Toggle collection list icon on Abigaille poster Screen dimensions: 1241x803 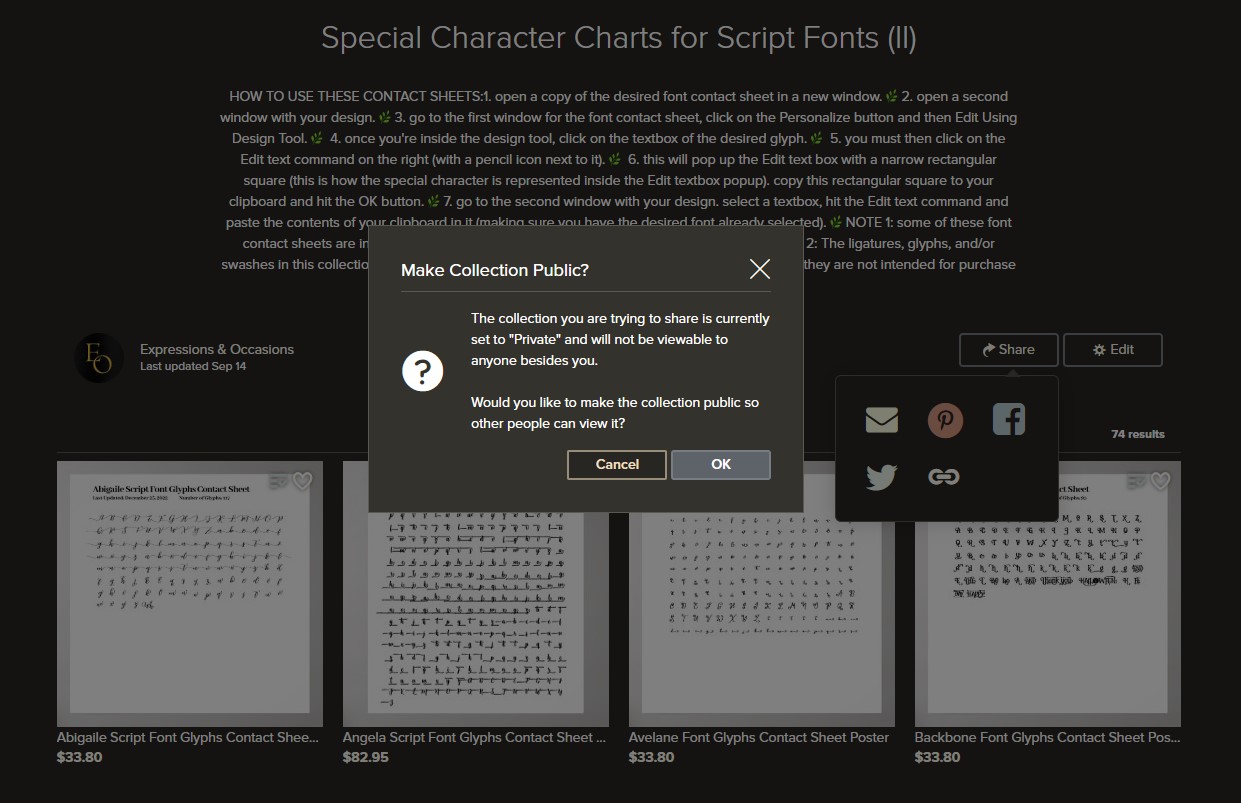pyautogui.click(x=279, y=481)
